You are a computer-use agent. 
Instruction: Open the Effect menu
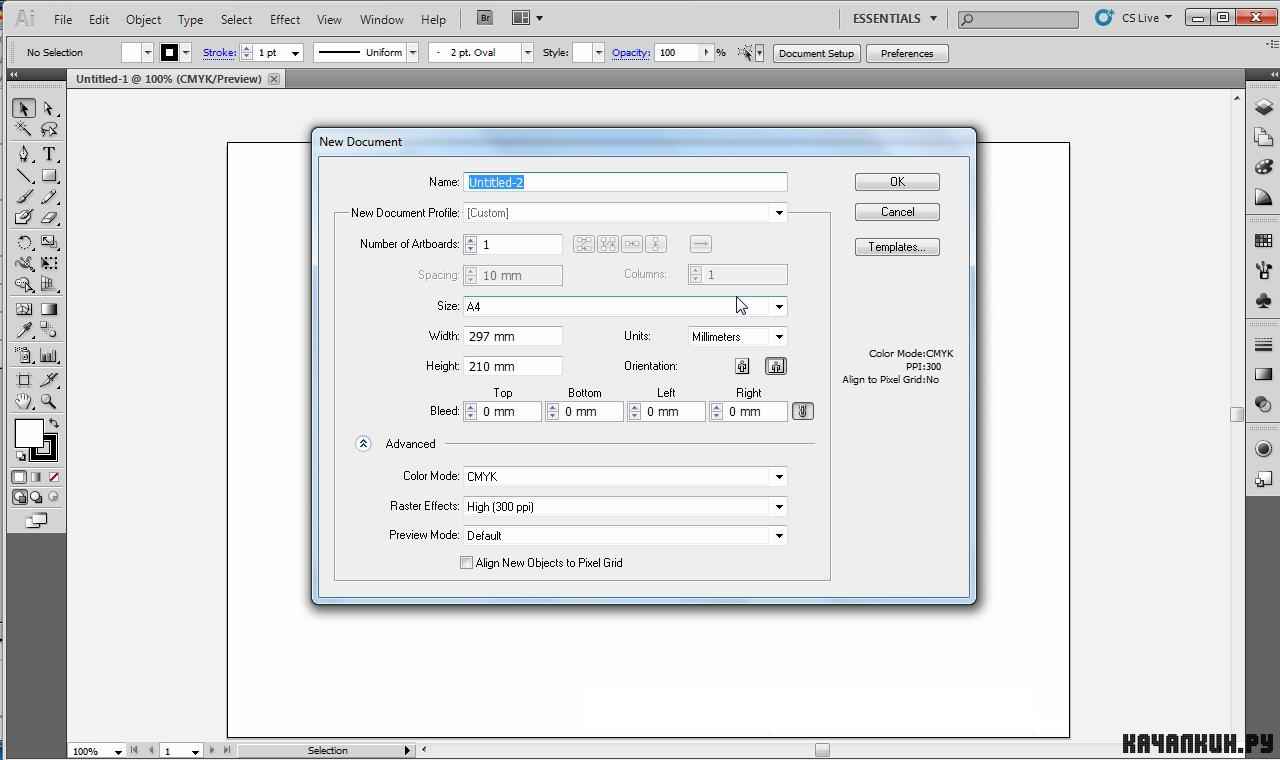(285, 19)
